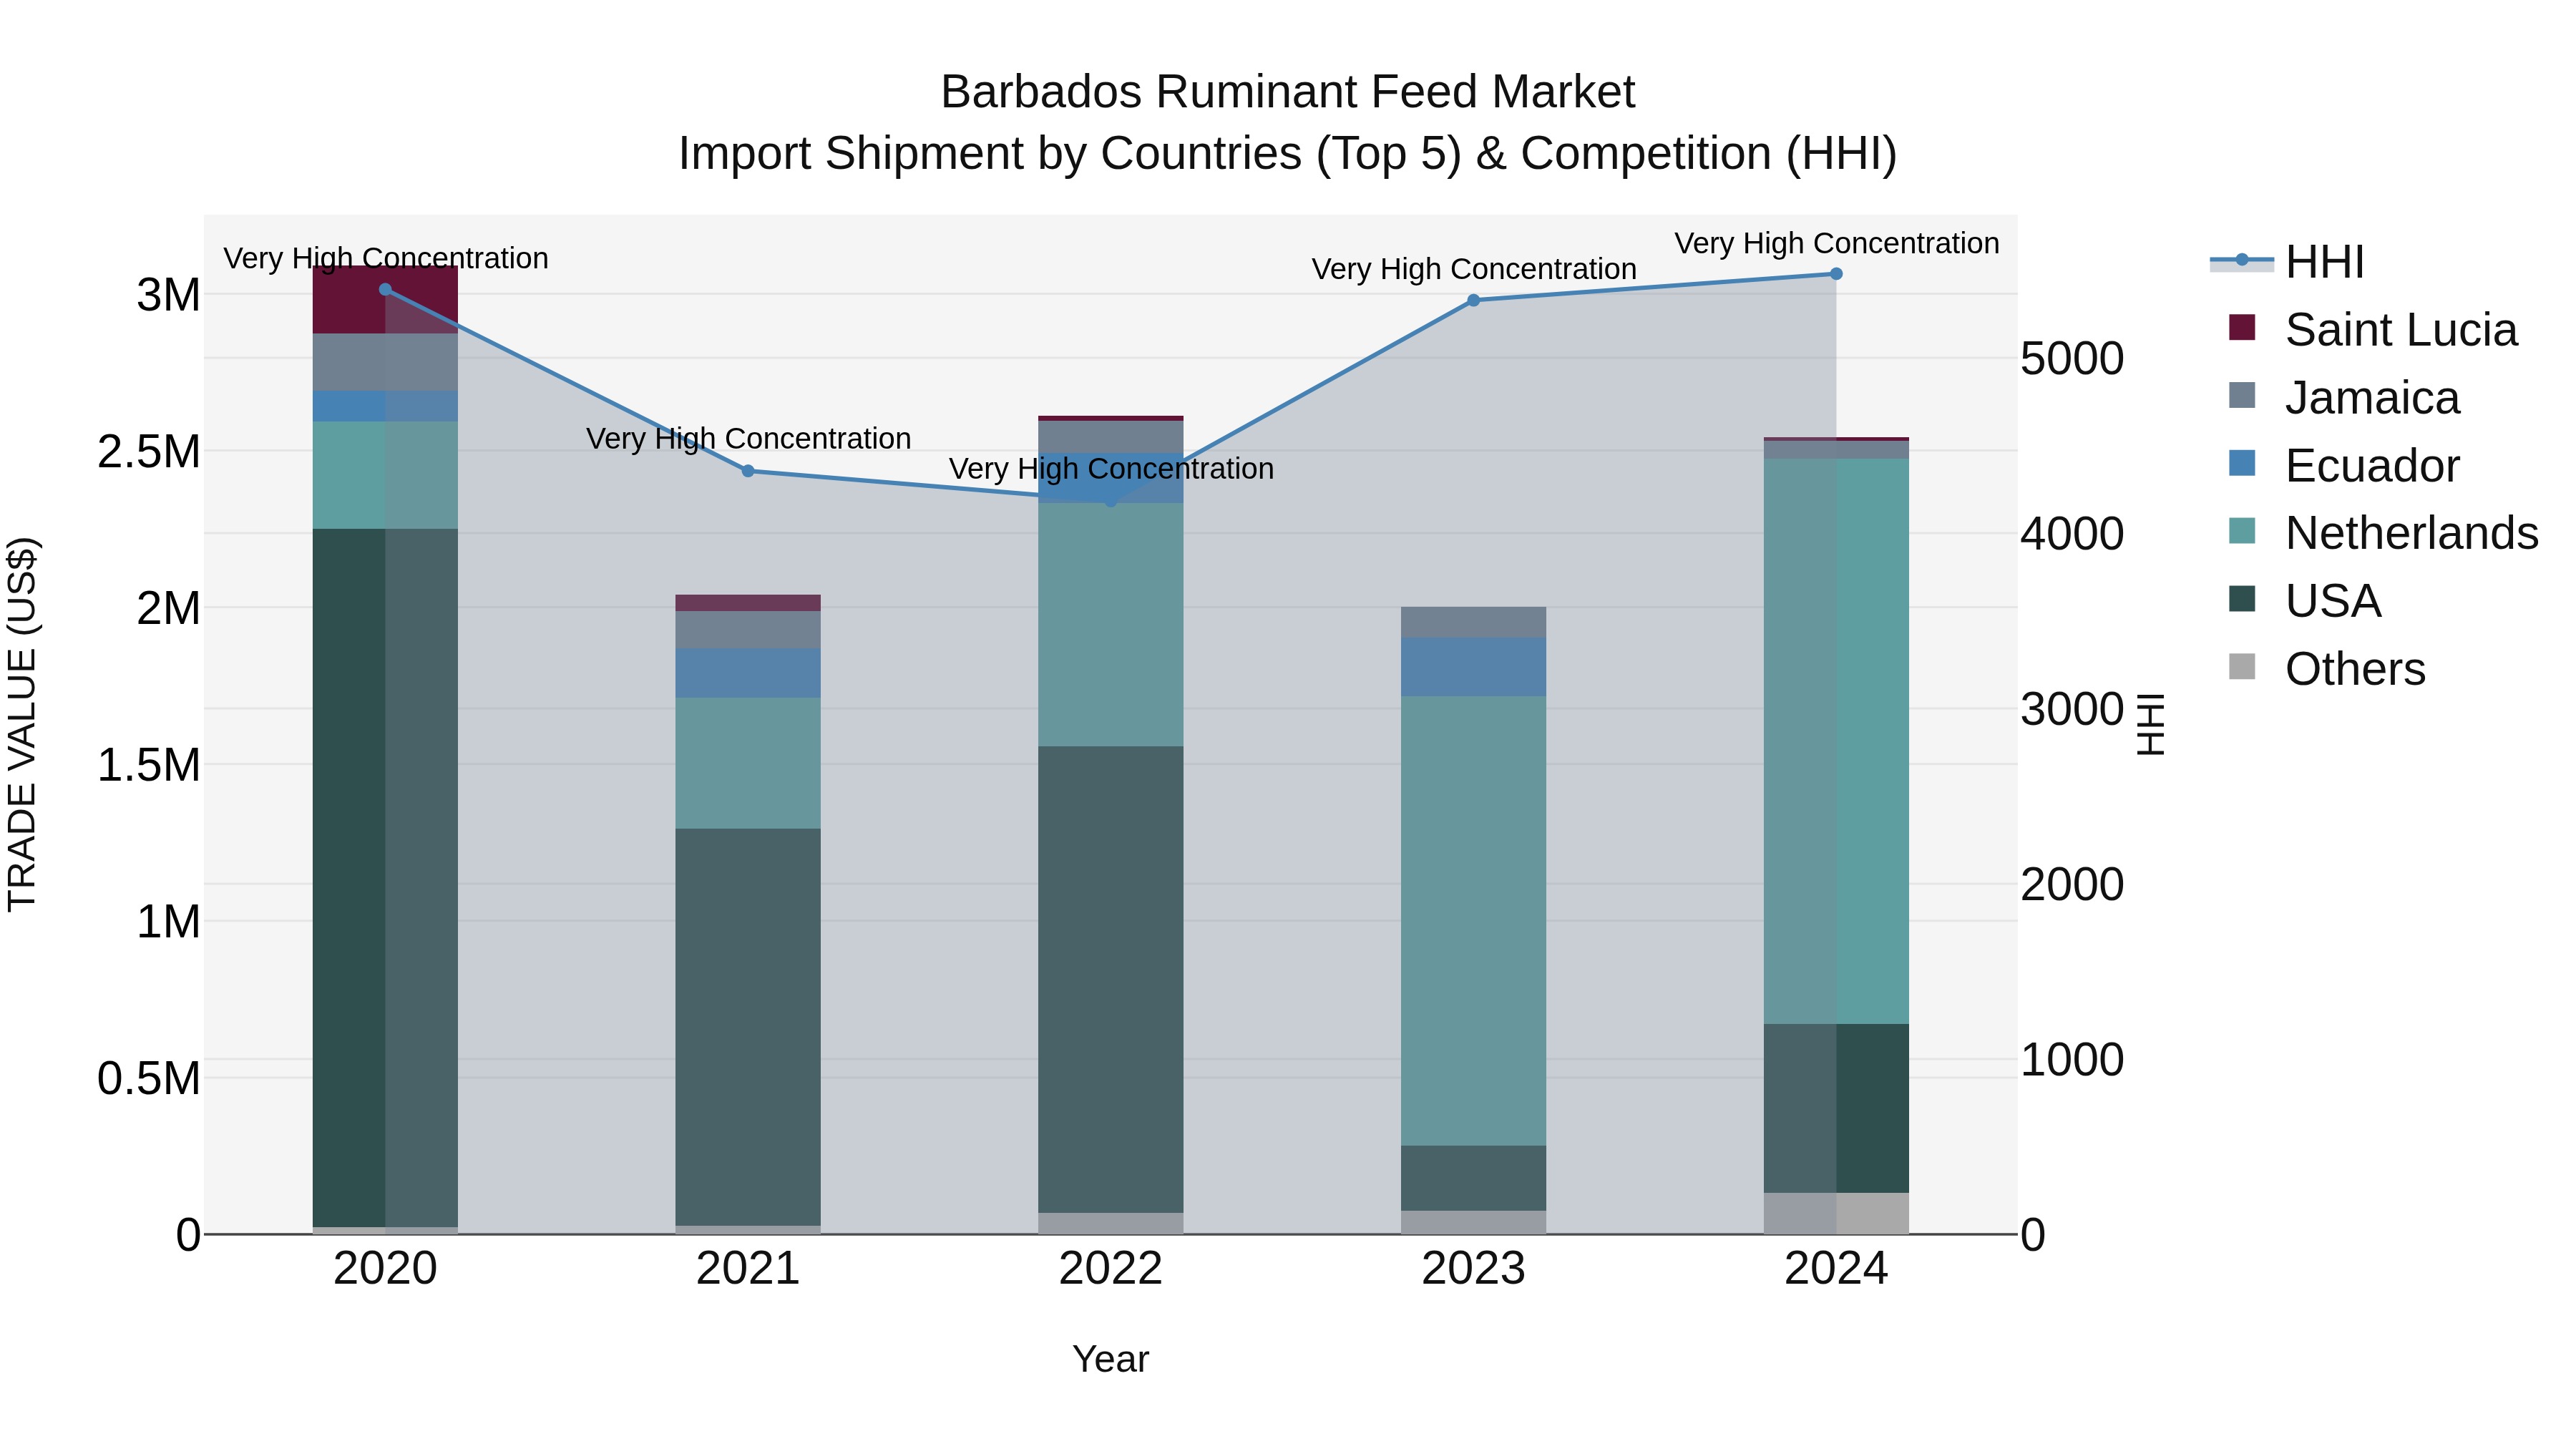Click the Saint Lucia segment of 2020 bar
Image resolution: width=2576 pixels, height=1449 pixels.
click(385, 300)
